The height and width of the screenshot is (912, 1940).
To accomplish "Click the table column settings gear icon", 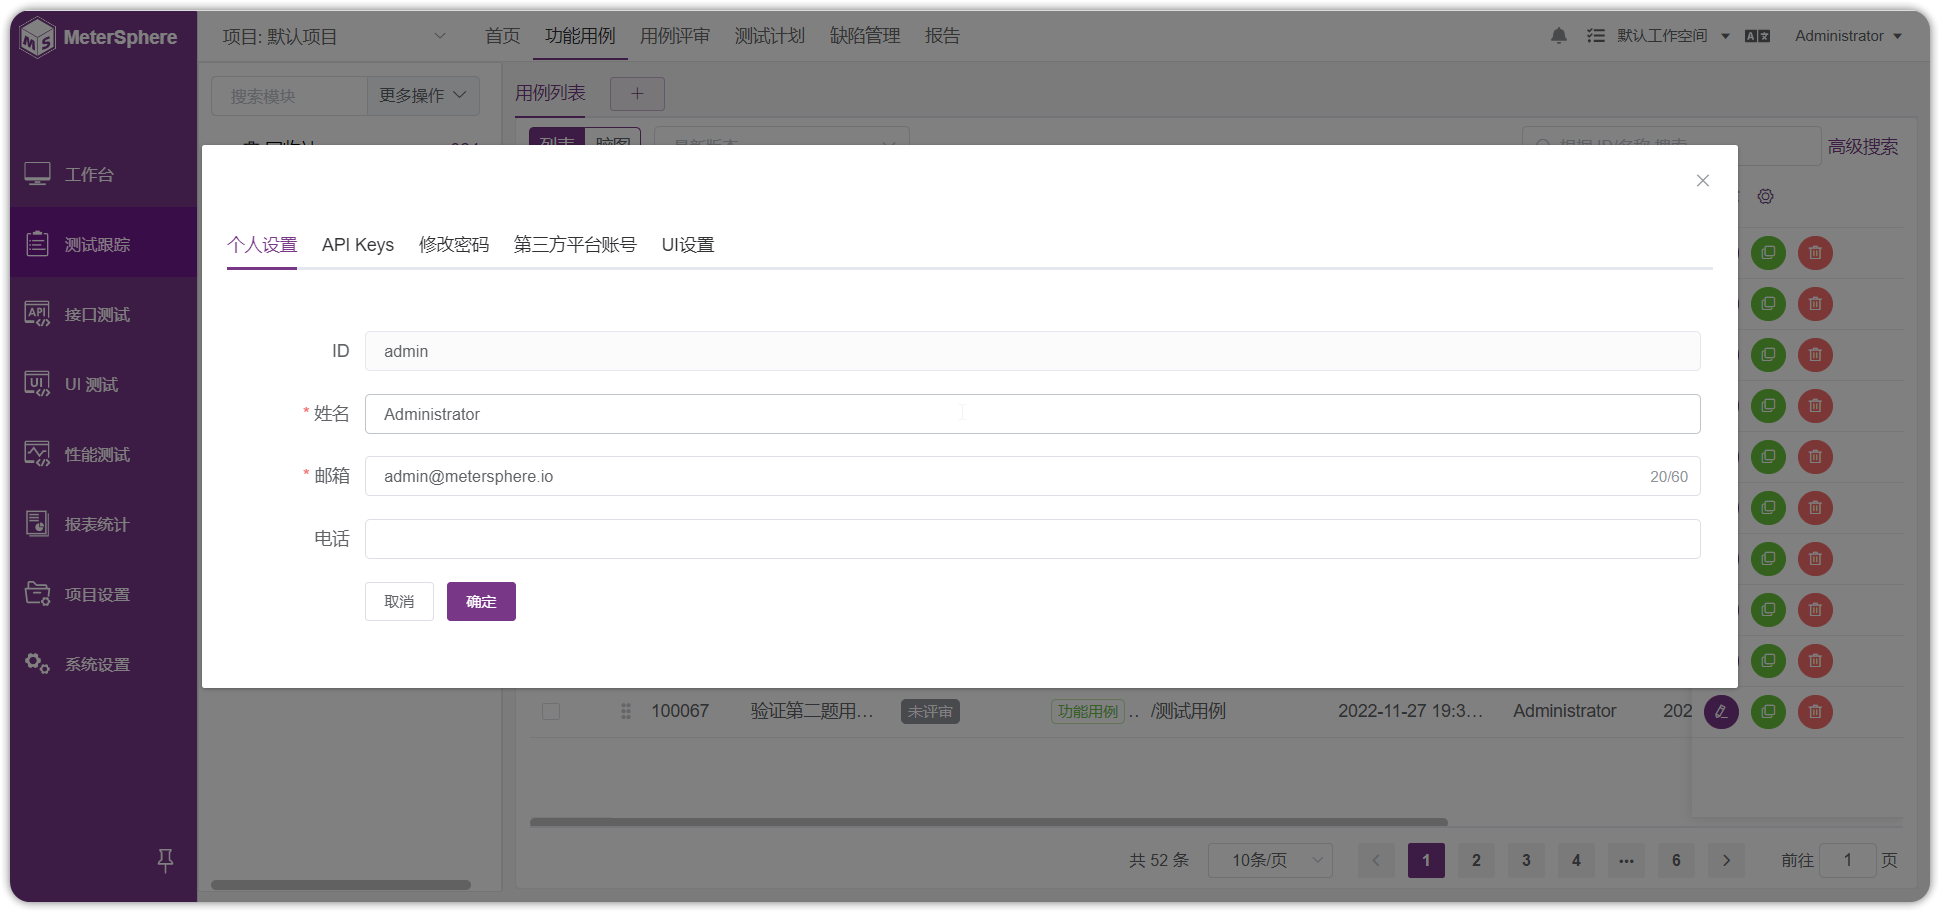I will click(1766, 196).
